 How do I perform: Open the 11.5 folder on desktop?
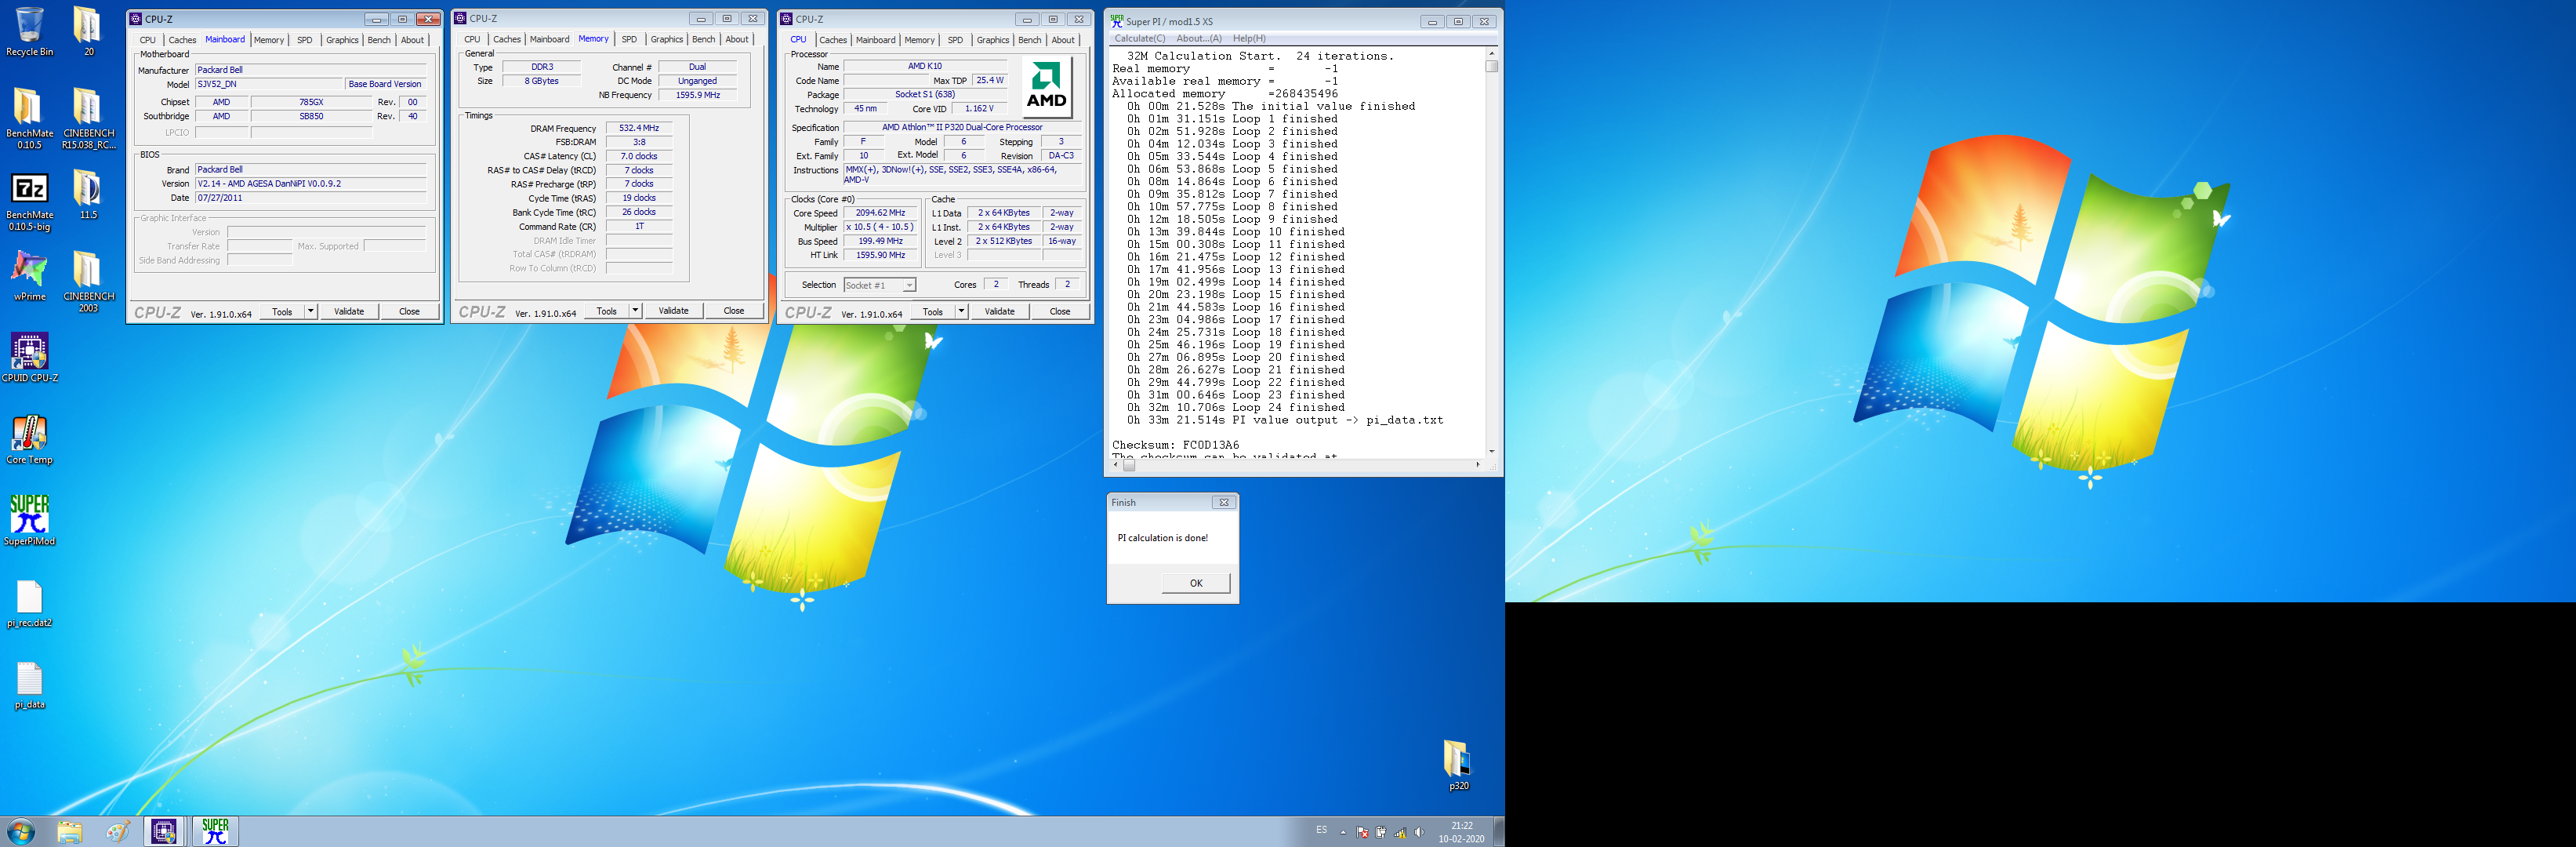click(88, 194)
